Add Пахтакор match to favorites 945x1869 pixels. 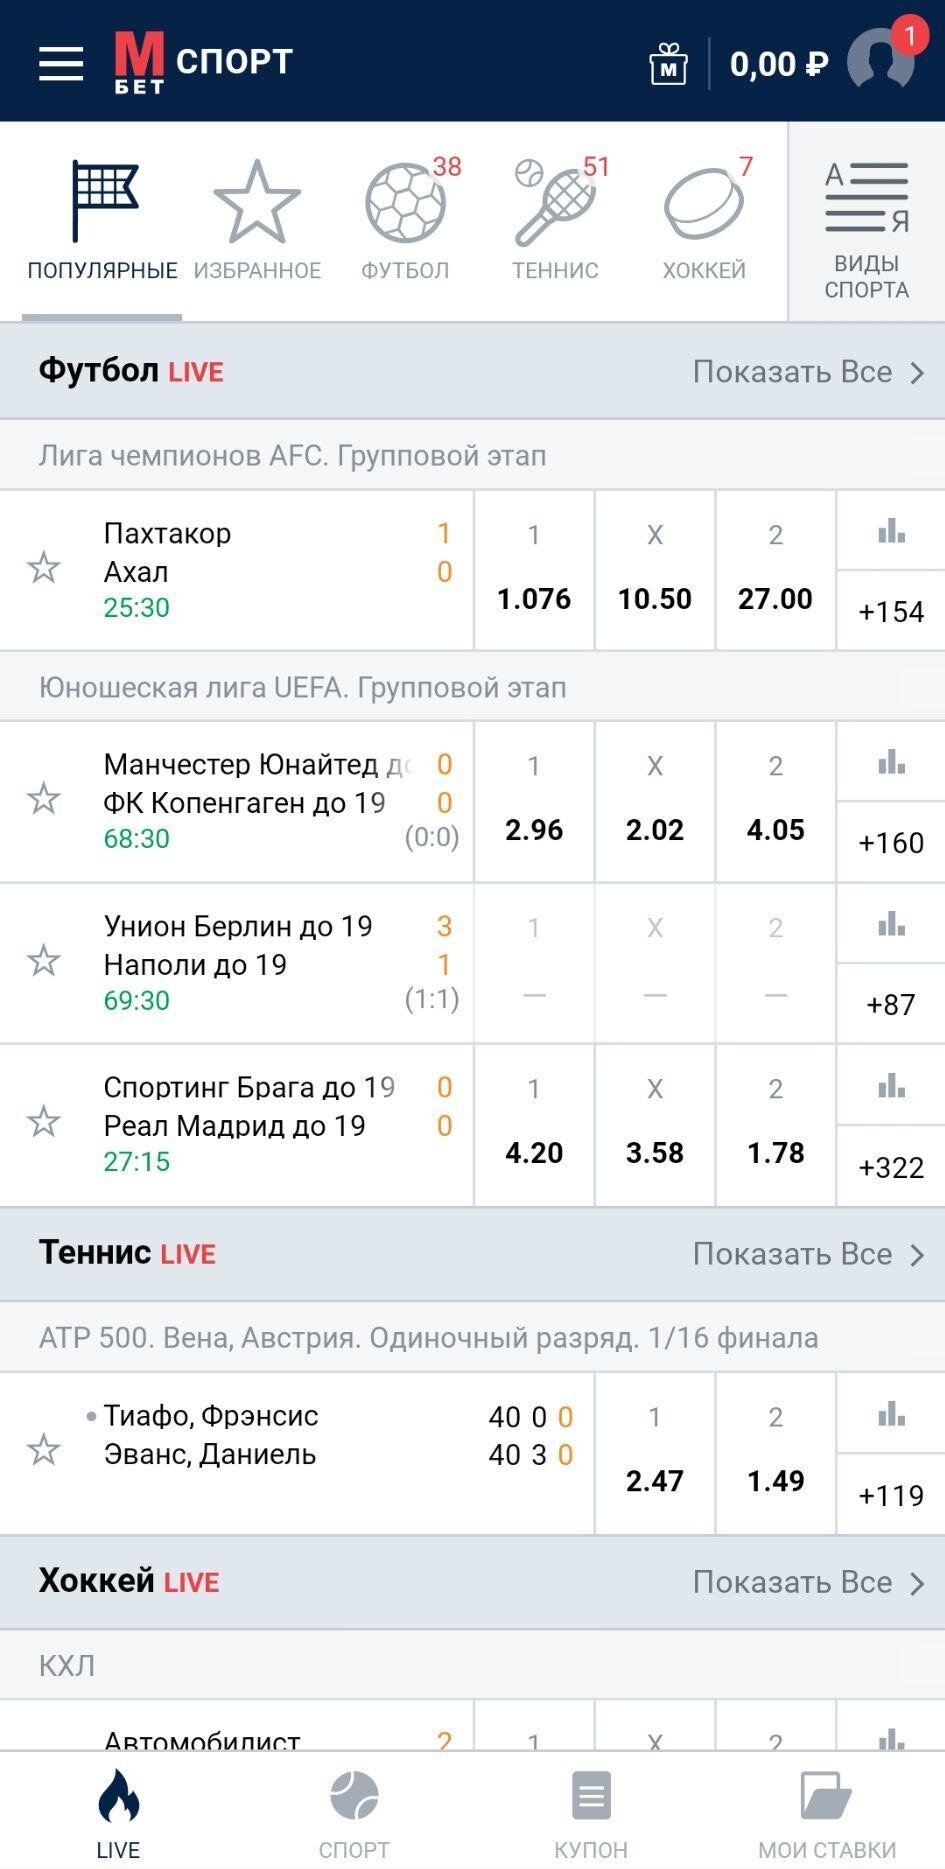[44, 568]
